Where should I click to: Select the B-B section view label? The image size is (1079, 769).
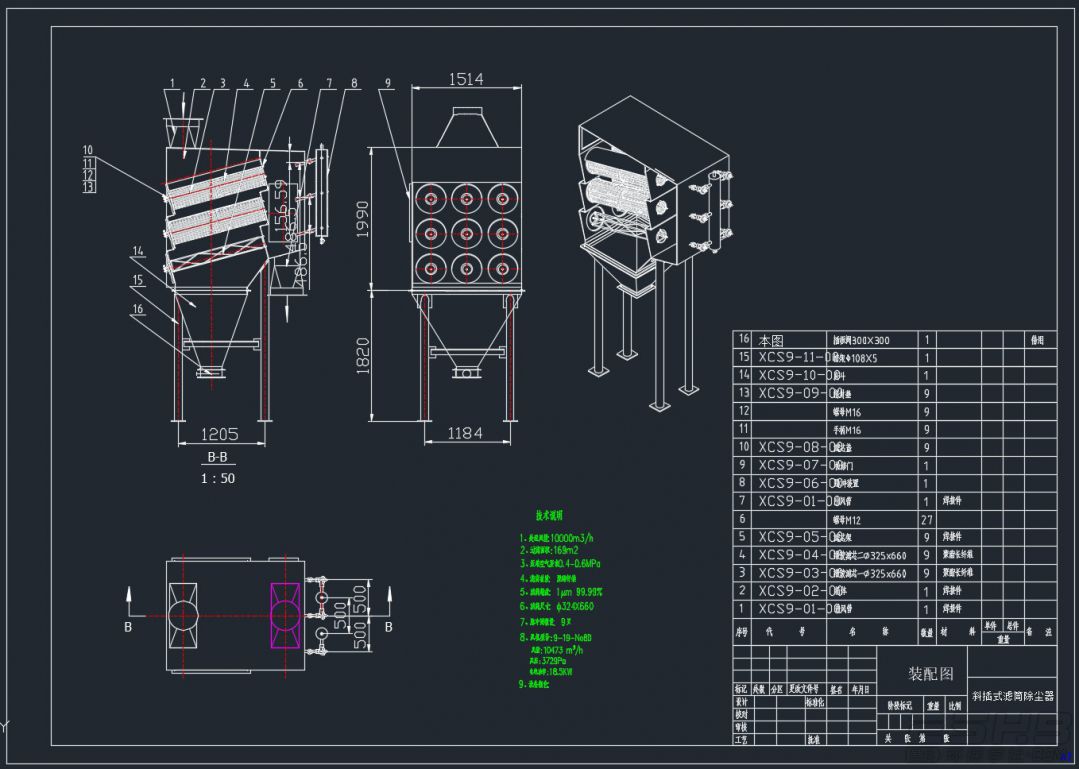[x=217, y=457]
